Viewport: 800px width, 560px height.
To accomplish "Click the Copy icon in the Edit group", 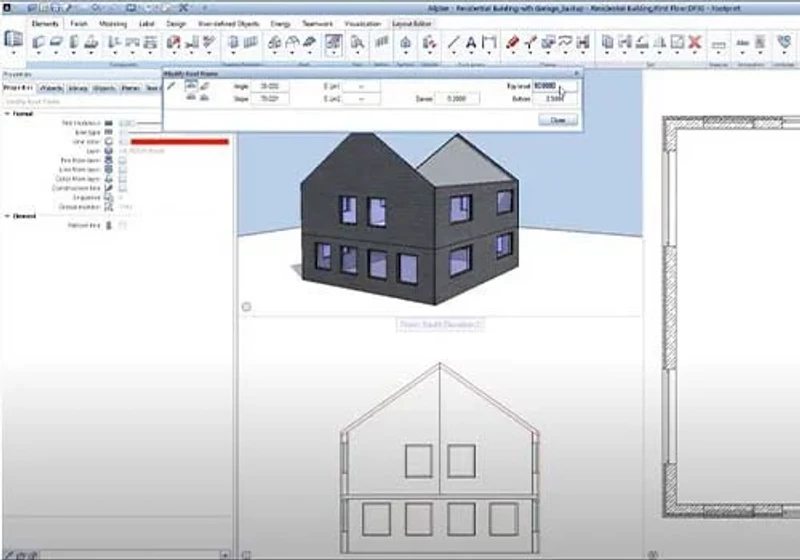I will coord(607,42).
